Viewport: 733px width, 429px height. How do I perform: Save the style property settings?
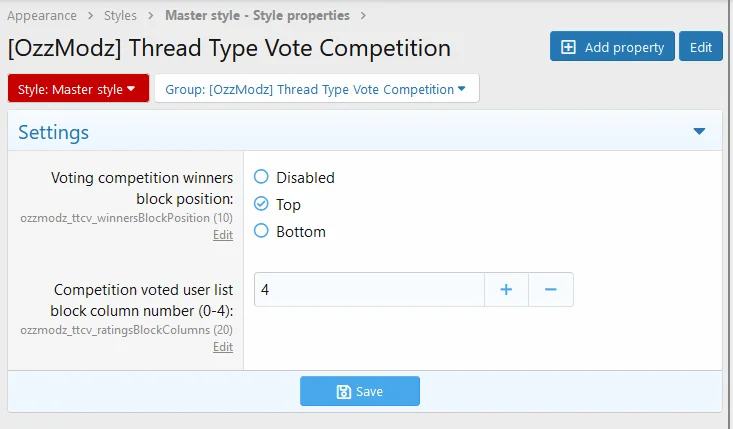(x=360, y=391)
